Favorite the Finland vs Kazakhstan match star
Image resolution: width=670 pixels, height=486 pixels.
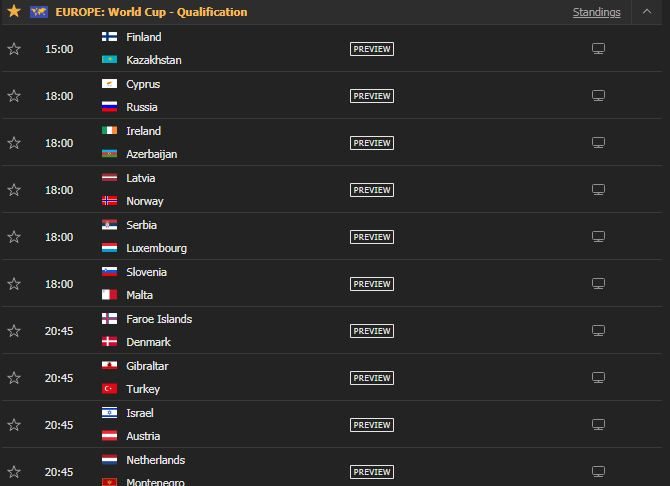(14, 49)
